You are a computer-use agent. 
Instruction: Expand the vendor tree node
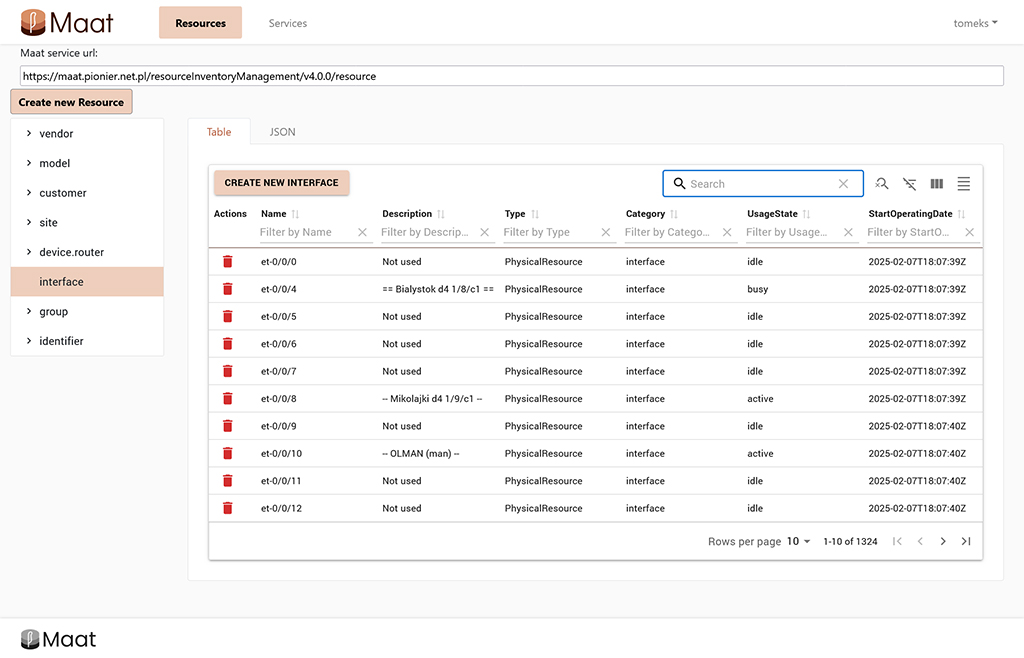[29, 134]
